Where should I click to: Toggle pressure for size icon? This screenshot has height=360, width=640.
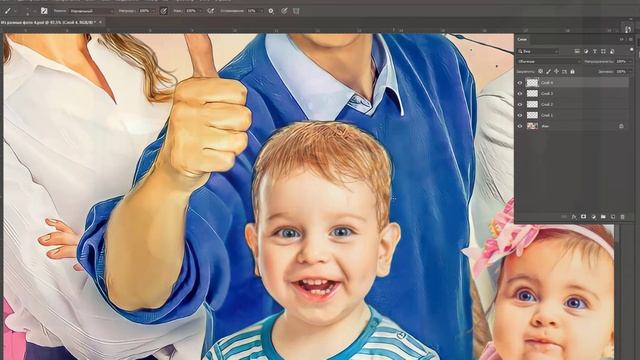click(284, 11)
